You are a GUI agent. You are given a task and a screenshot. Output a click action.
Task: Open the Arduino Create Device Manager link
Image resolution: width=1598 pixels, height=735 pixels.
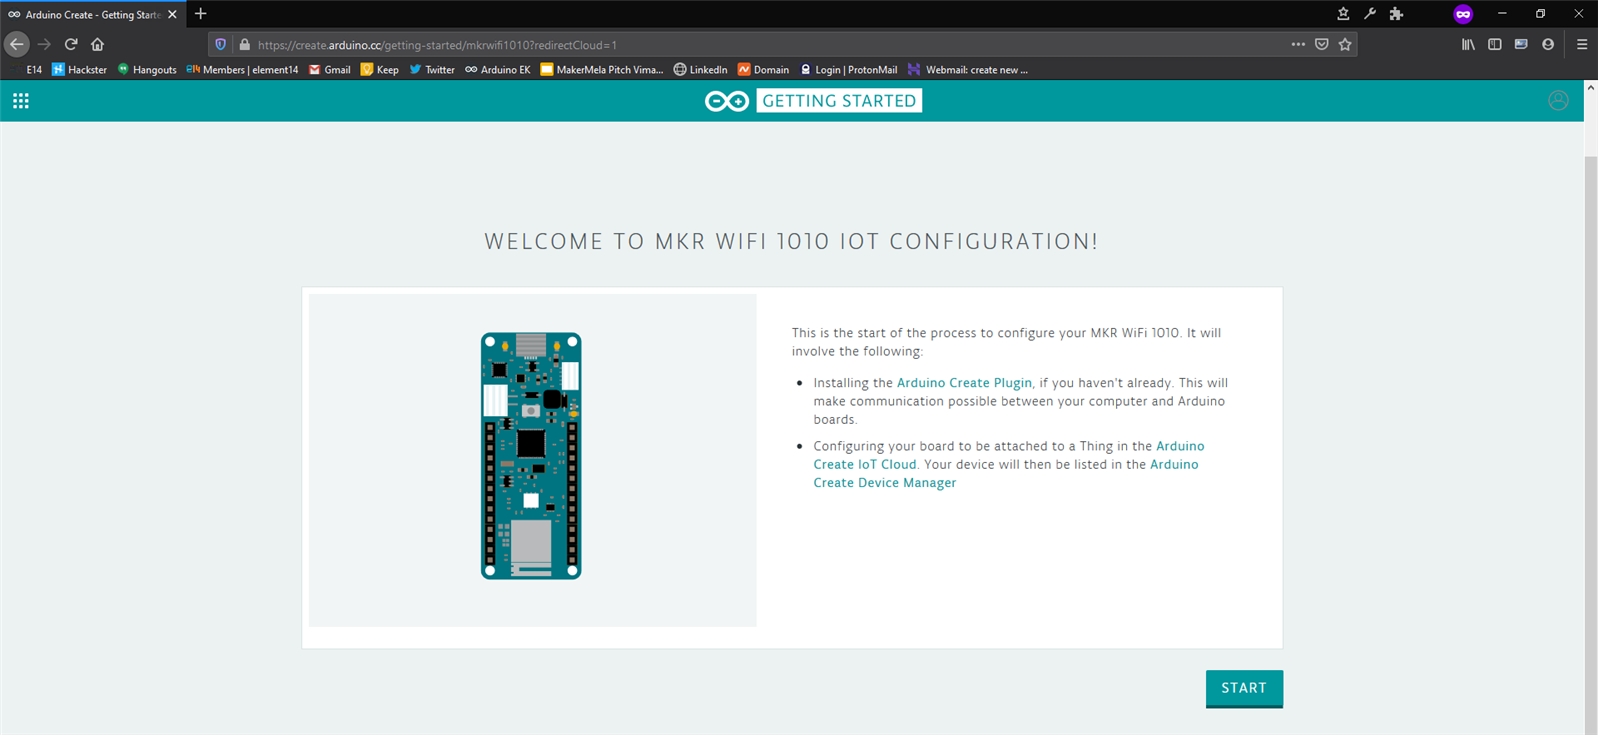click(x=884, y=483)
